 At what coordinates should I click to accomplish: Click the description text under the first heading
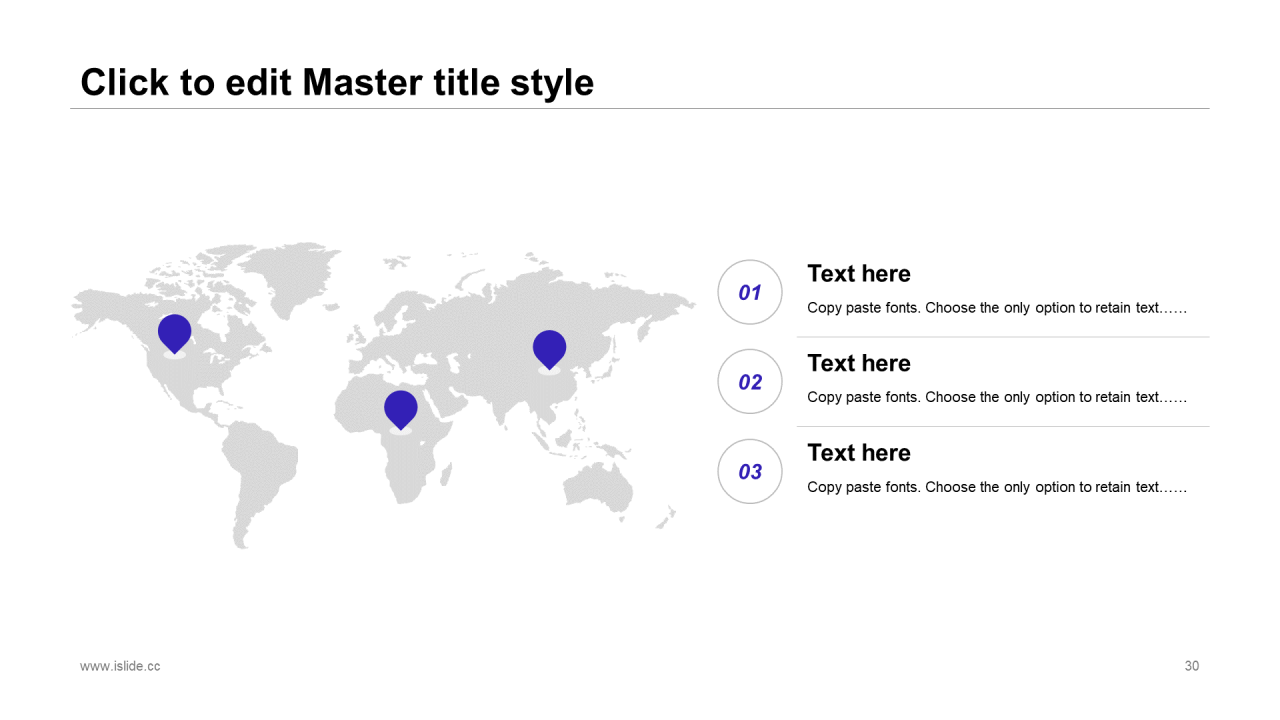pos(996,308)
